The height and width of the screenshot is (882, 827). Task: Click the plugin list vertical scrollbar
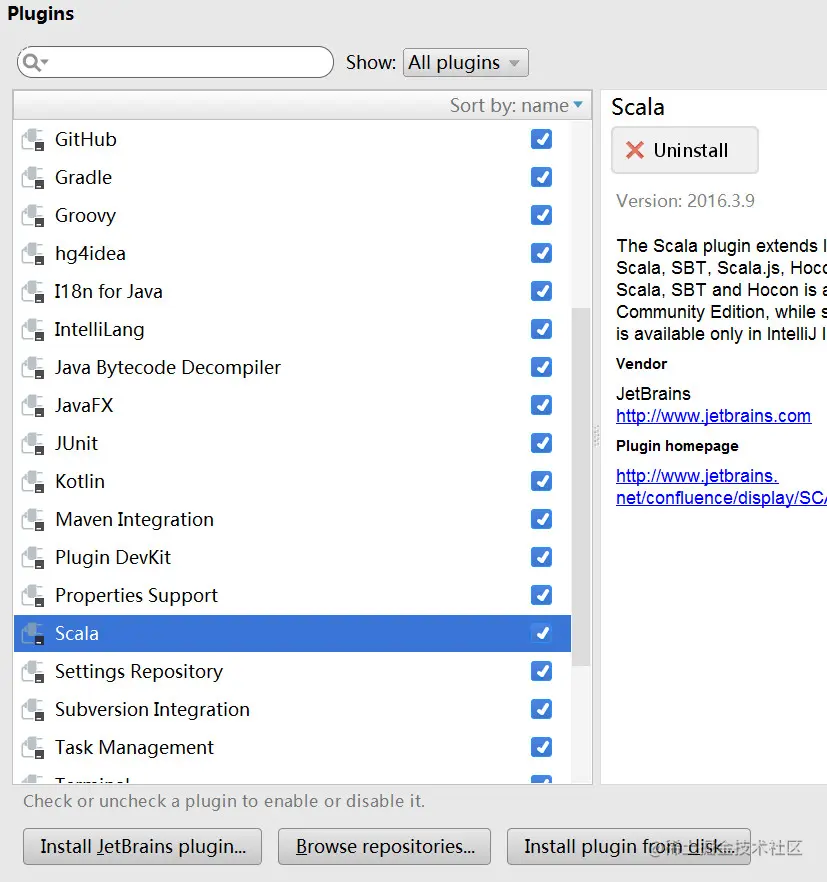[581, 487]
